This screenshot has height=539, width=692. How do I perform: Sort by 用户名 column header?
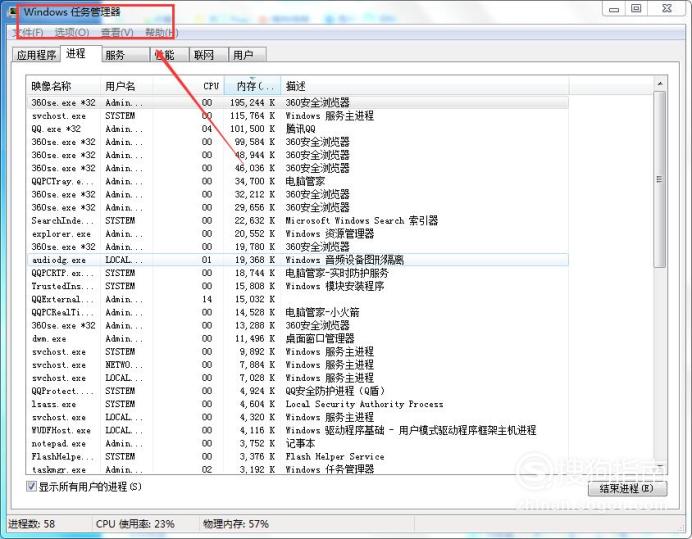[x=127, y=86]
